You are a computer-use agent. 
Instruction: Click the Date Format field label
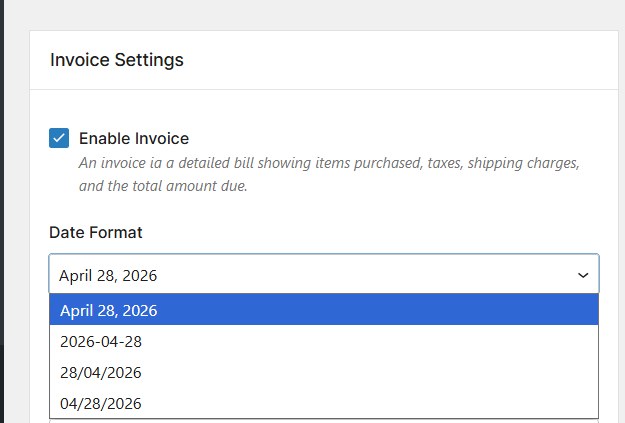(x=96, y=232)
